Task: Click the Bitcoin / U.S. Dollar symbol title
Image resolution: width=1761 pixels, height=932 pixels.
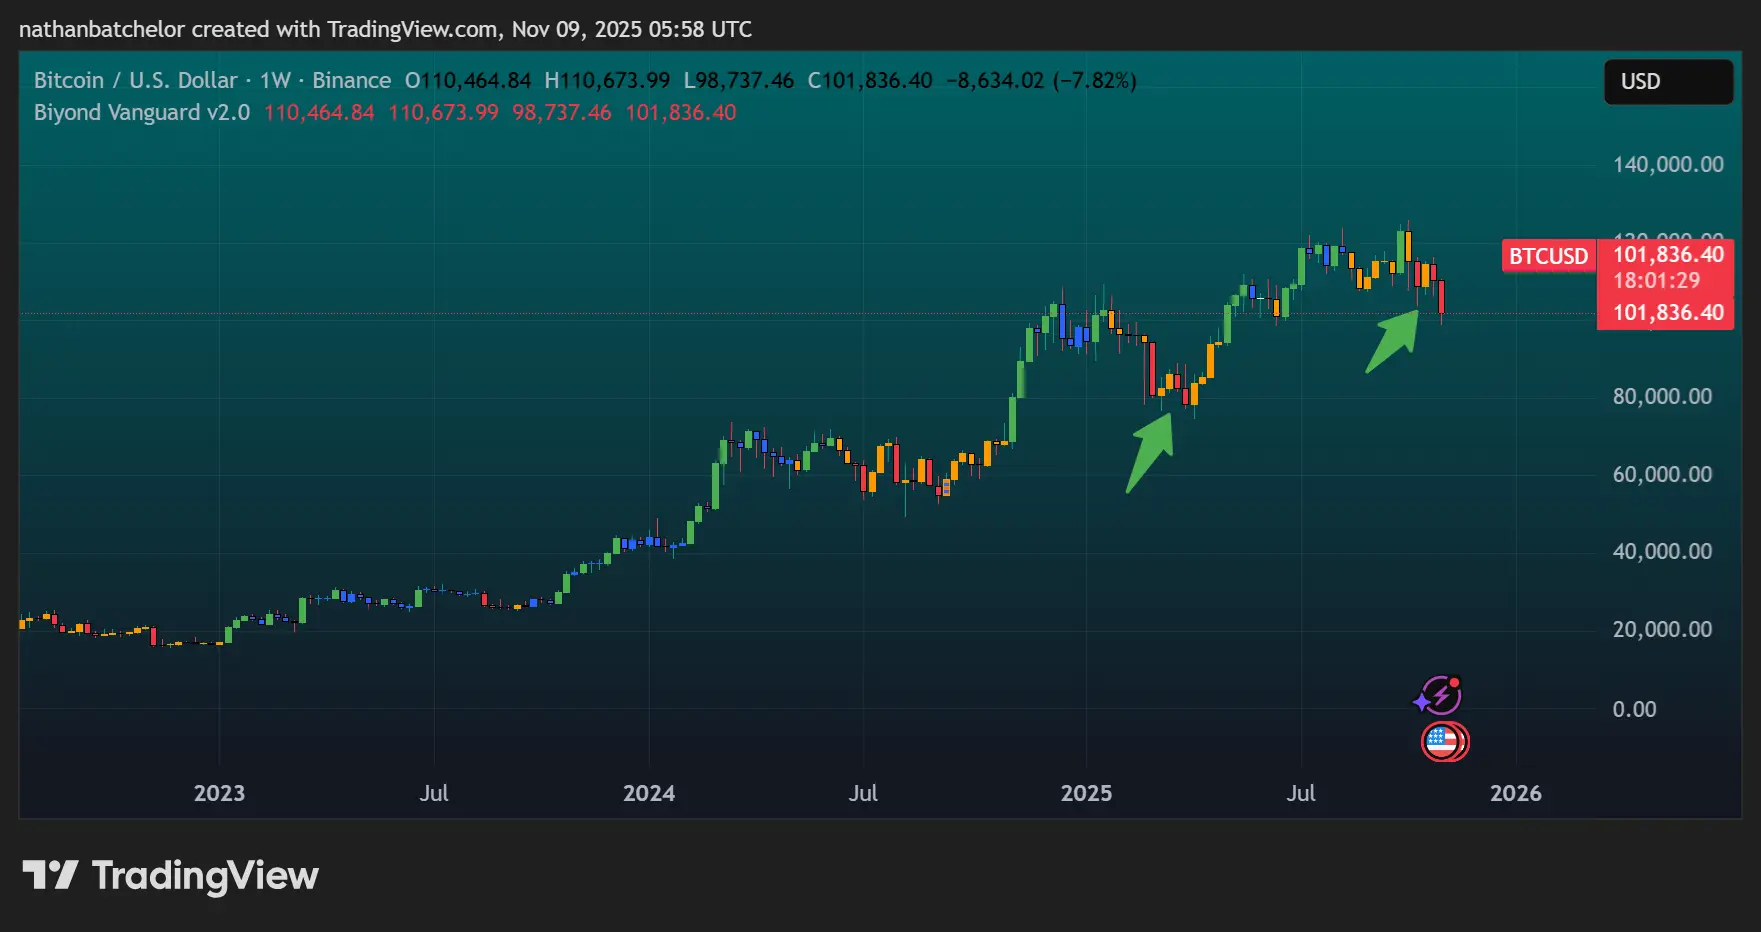Action: 136,81
